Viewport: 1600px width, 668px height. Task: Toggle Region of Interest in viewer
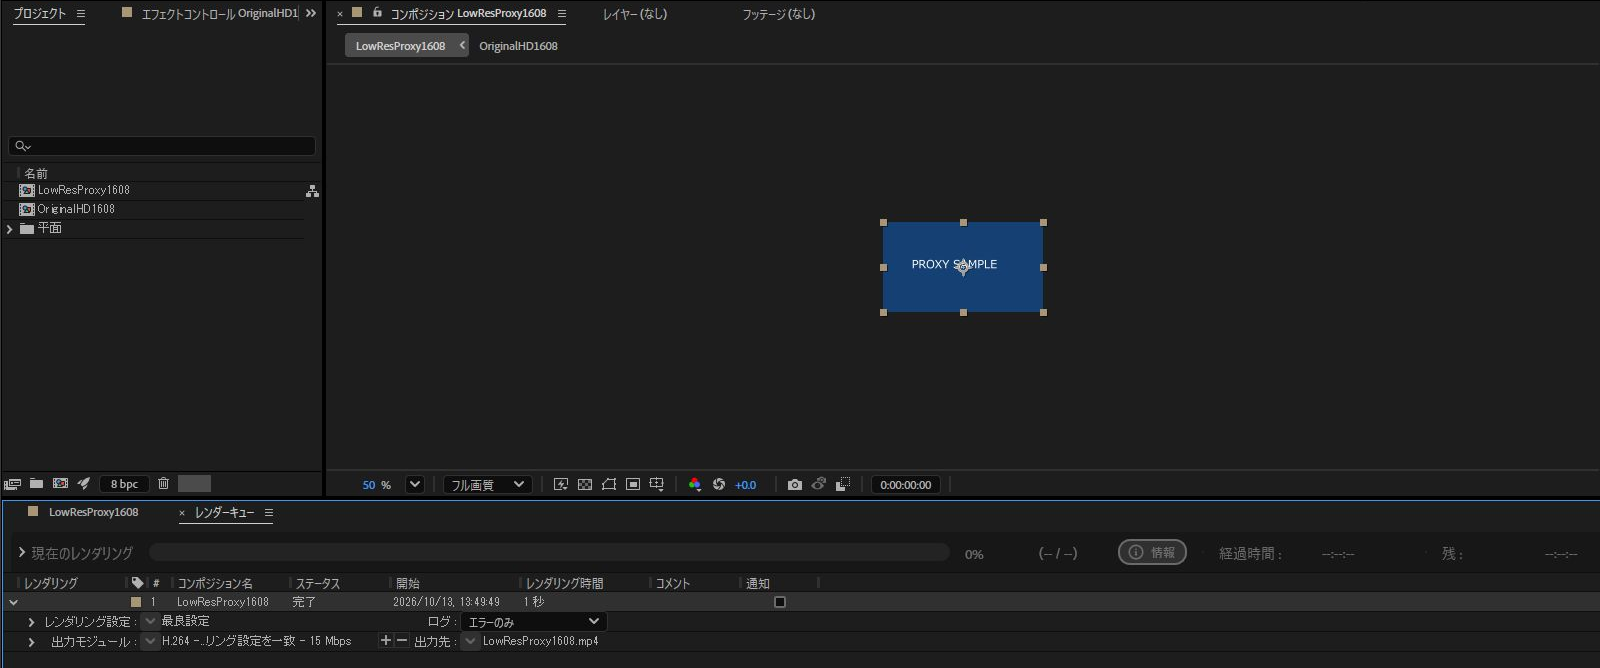point(633,485)
